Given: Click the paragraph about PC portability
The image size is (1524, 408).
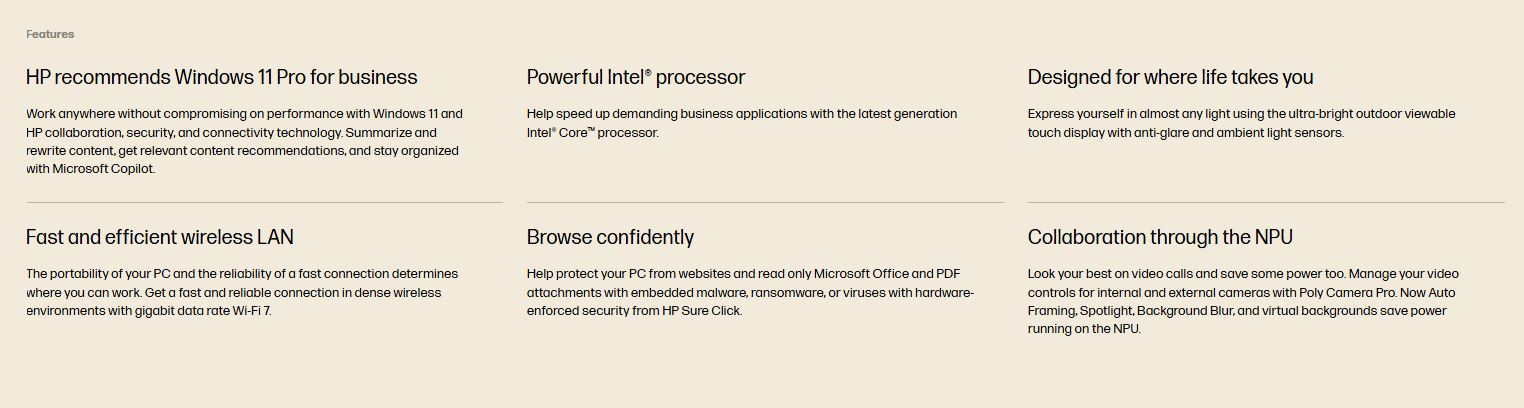Looking at the screenshot, I should (241, 292).
